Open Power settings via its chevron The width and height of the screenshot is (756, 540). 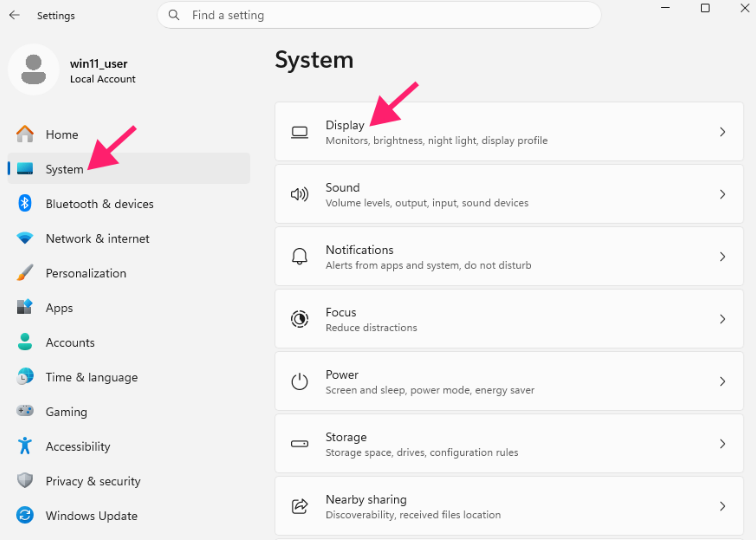pyautogui.click(x=722, y=381)
